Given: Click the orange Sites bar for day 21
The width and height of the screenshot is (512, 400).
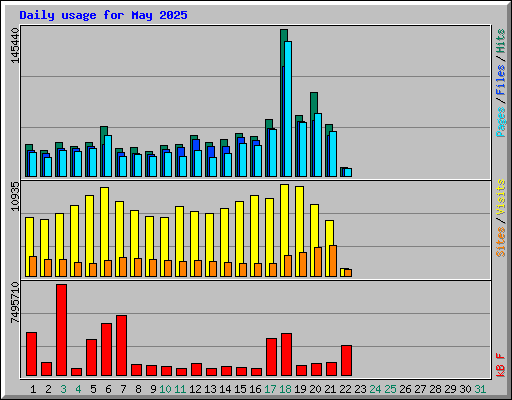Looking at the screenshot, I should tap(333, 261).
